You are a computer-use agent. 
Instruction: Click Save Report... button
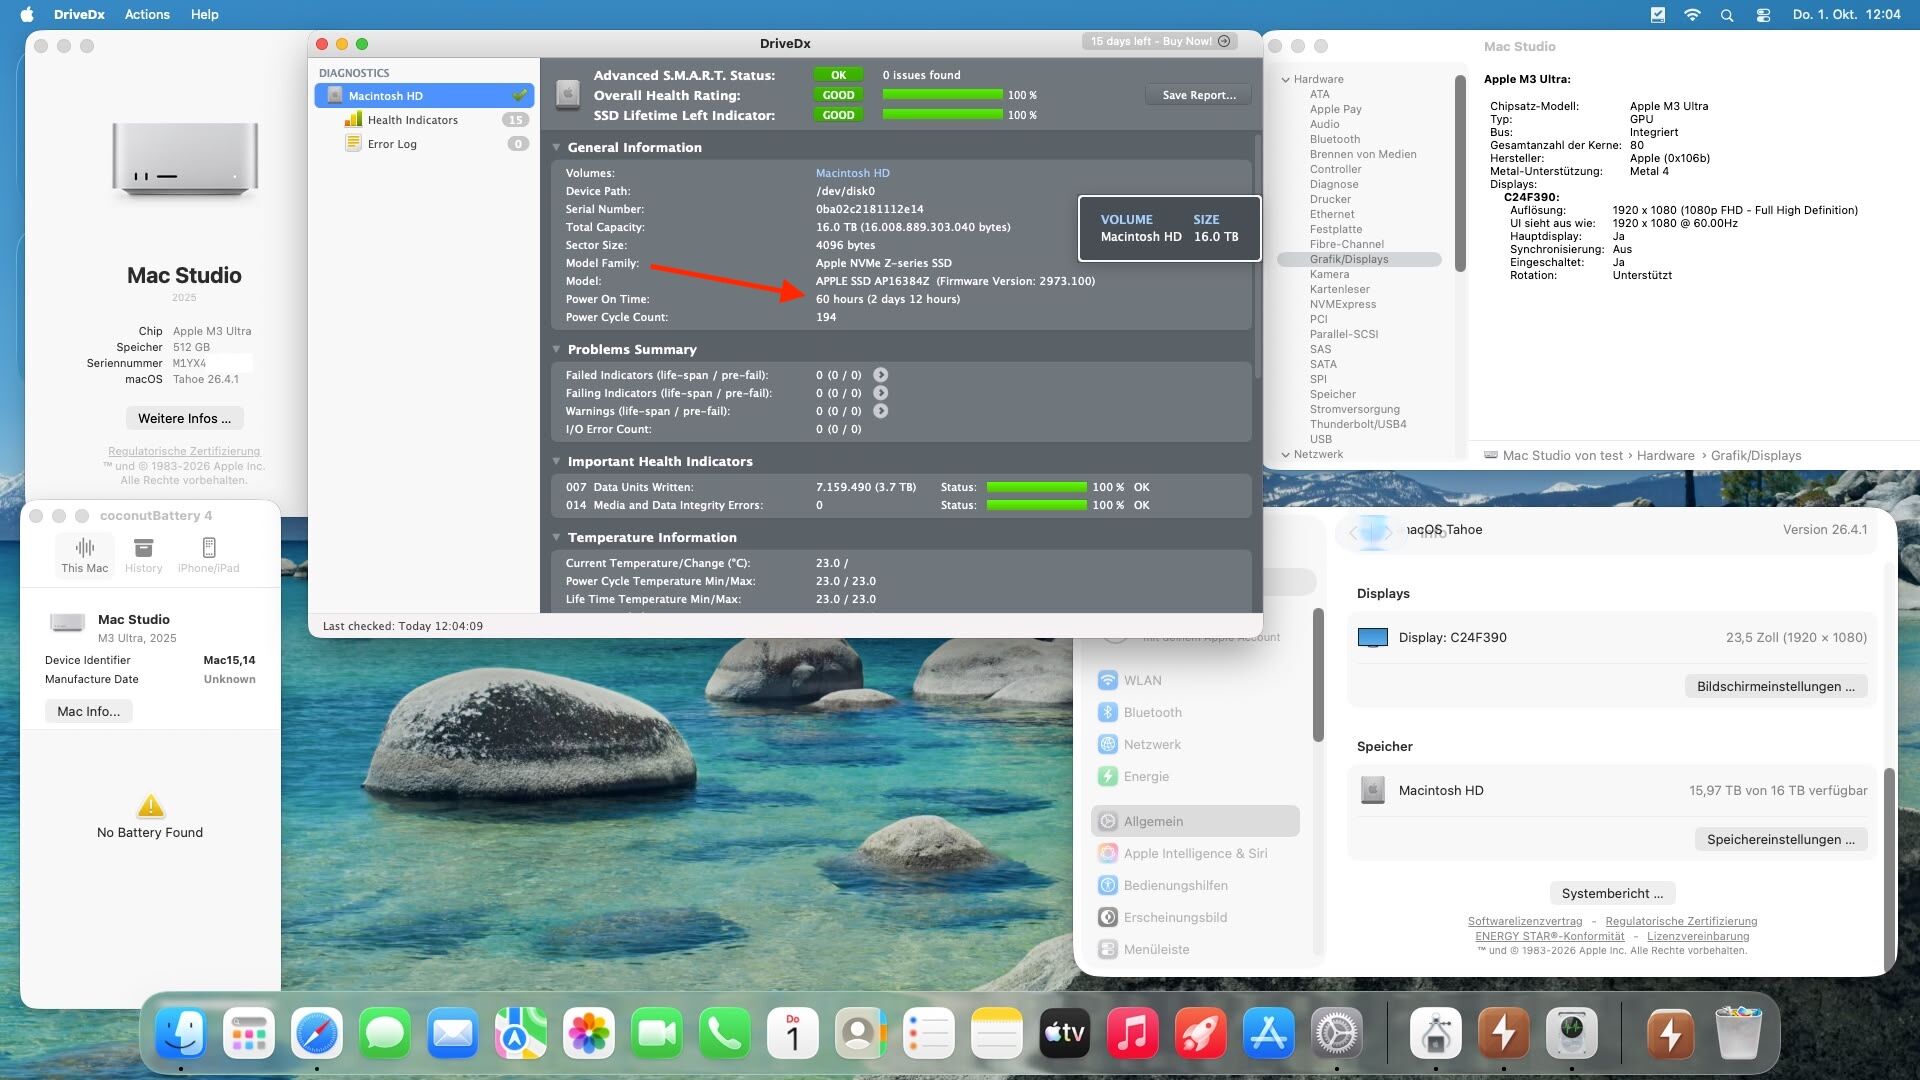(x=1199, y=95)
